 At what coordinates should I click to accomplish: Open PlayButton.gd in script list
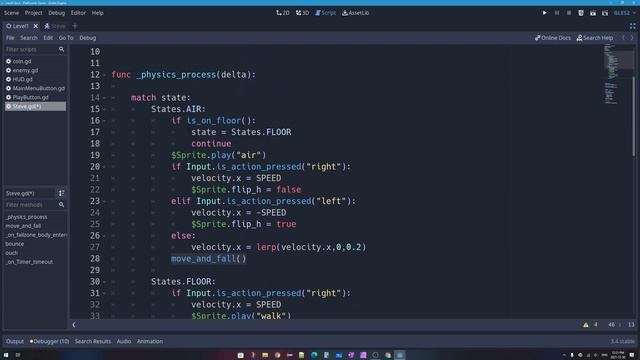tap(35, 97)
